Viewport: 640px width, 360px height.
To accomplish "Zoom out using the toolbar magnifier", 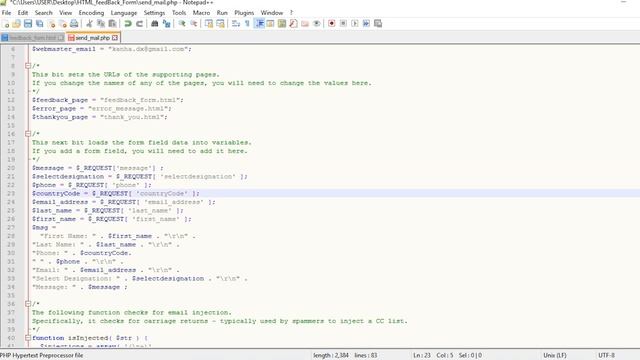I will point(193,24).
